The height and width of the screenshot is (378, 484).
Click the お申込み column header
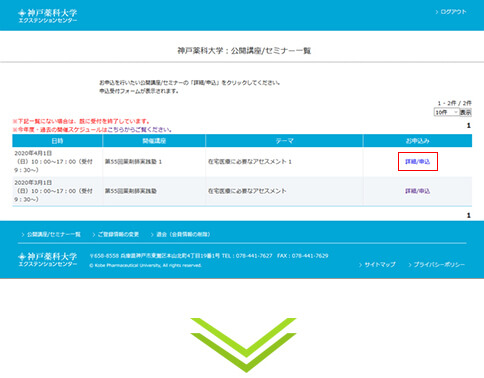417,141
